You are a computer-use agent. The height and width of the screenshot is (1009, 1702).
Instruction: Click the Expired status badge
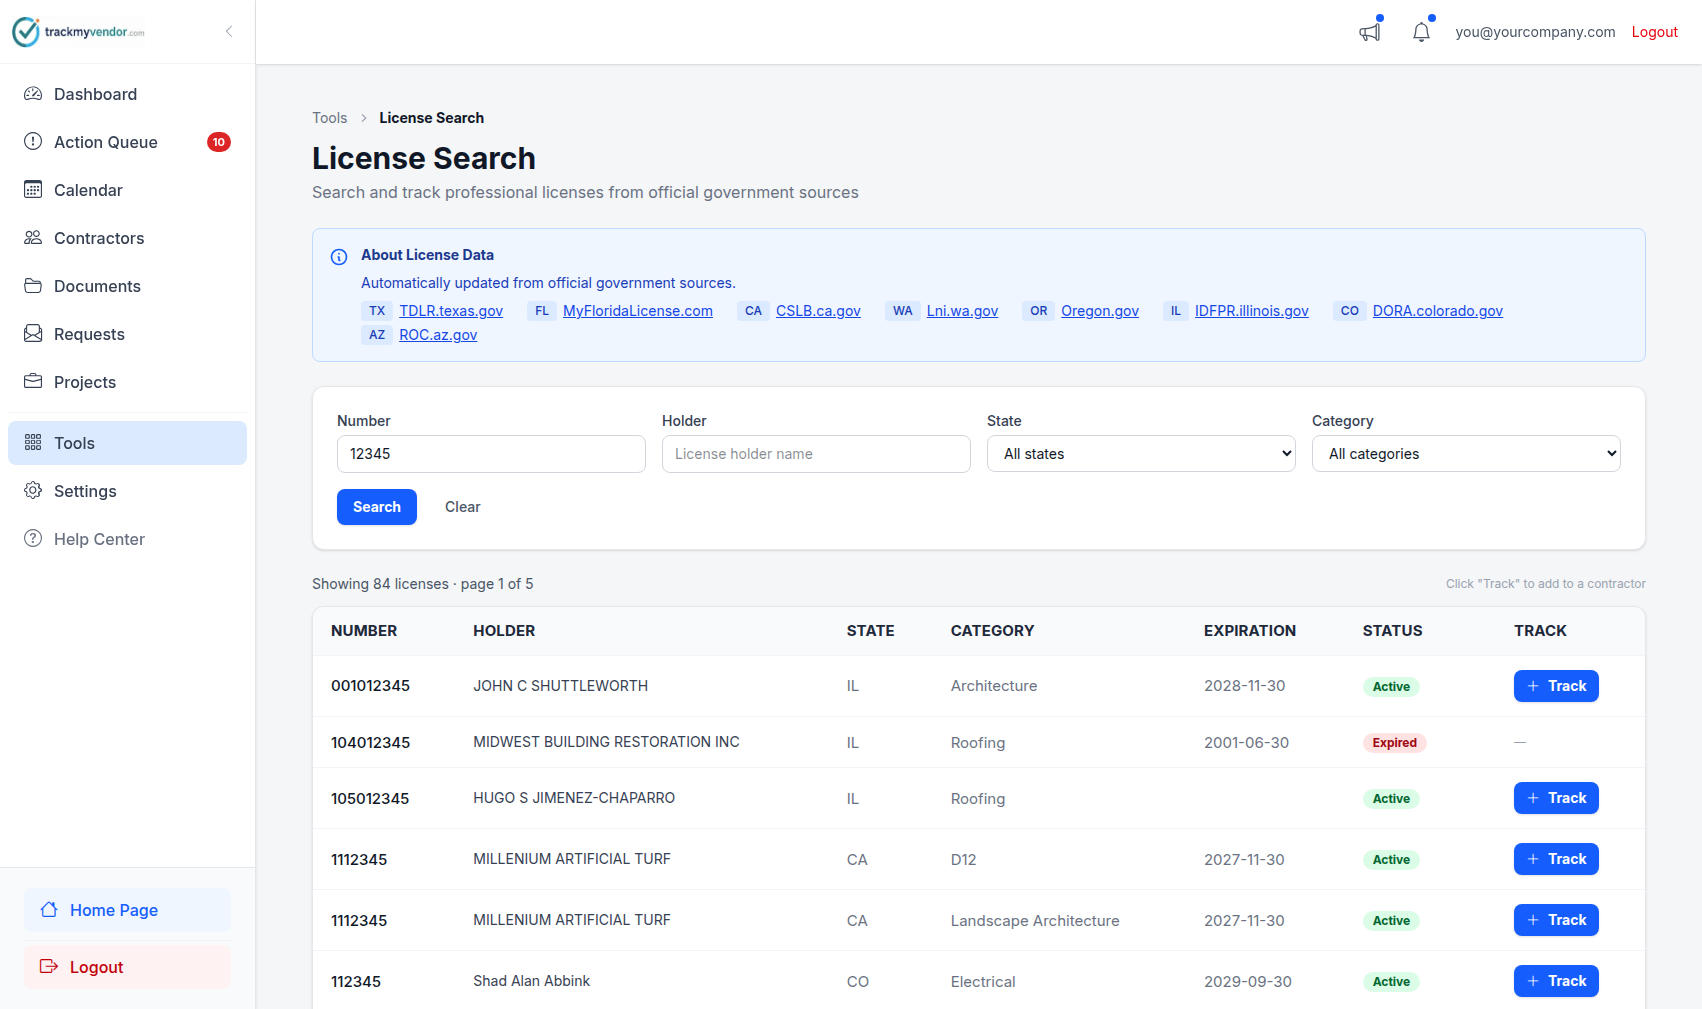point(1394,743)
